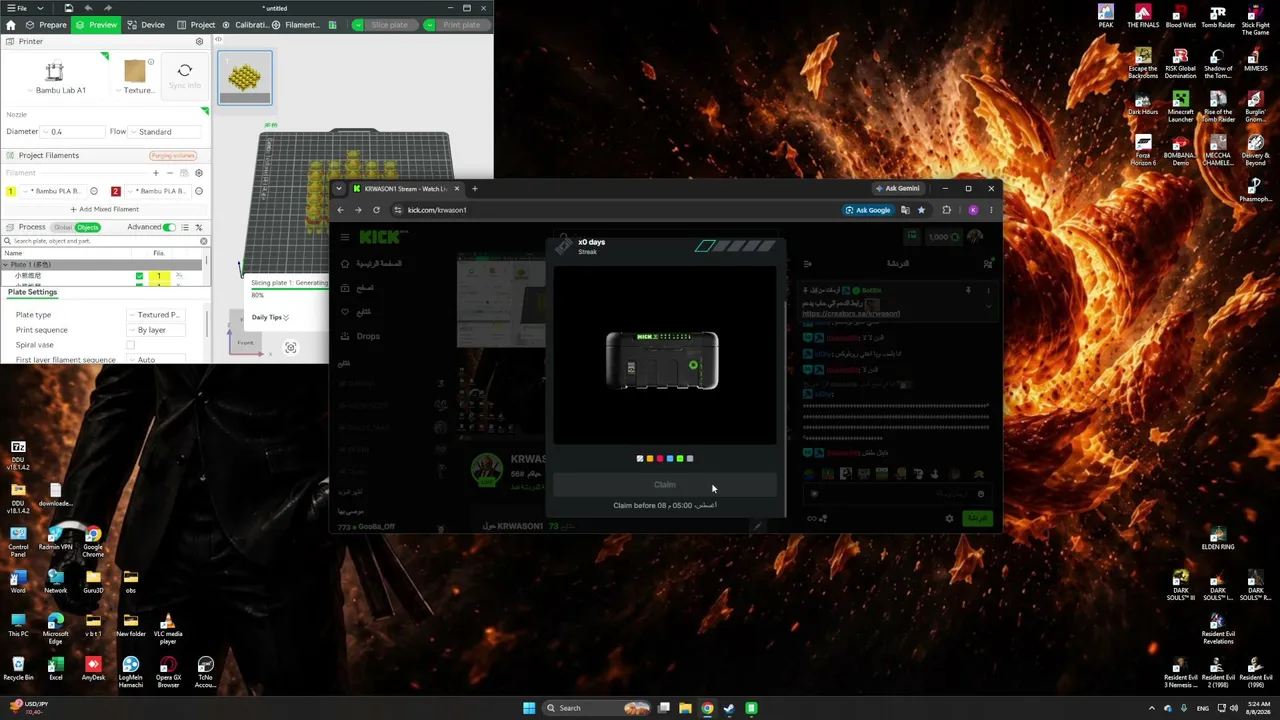Open the Flow Standard dropdown
1280x720 pixels.
pyautogui.click(x=166, y=132)
